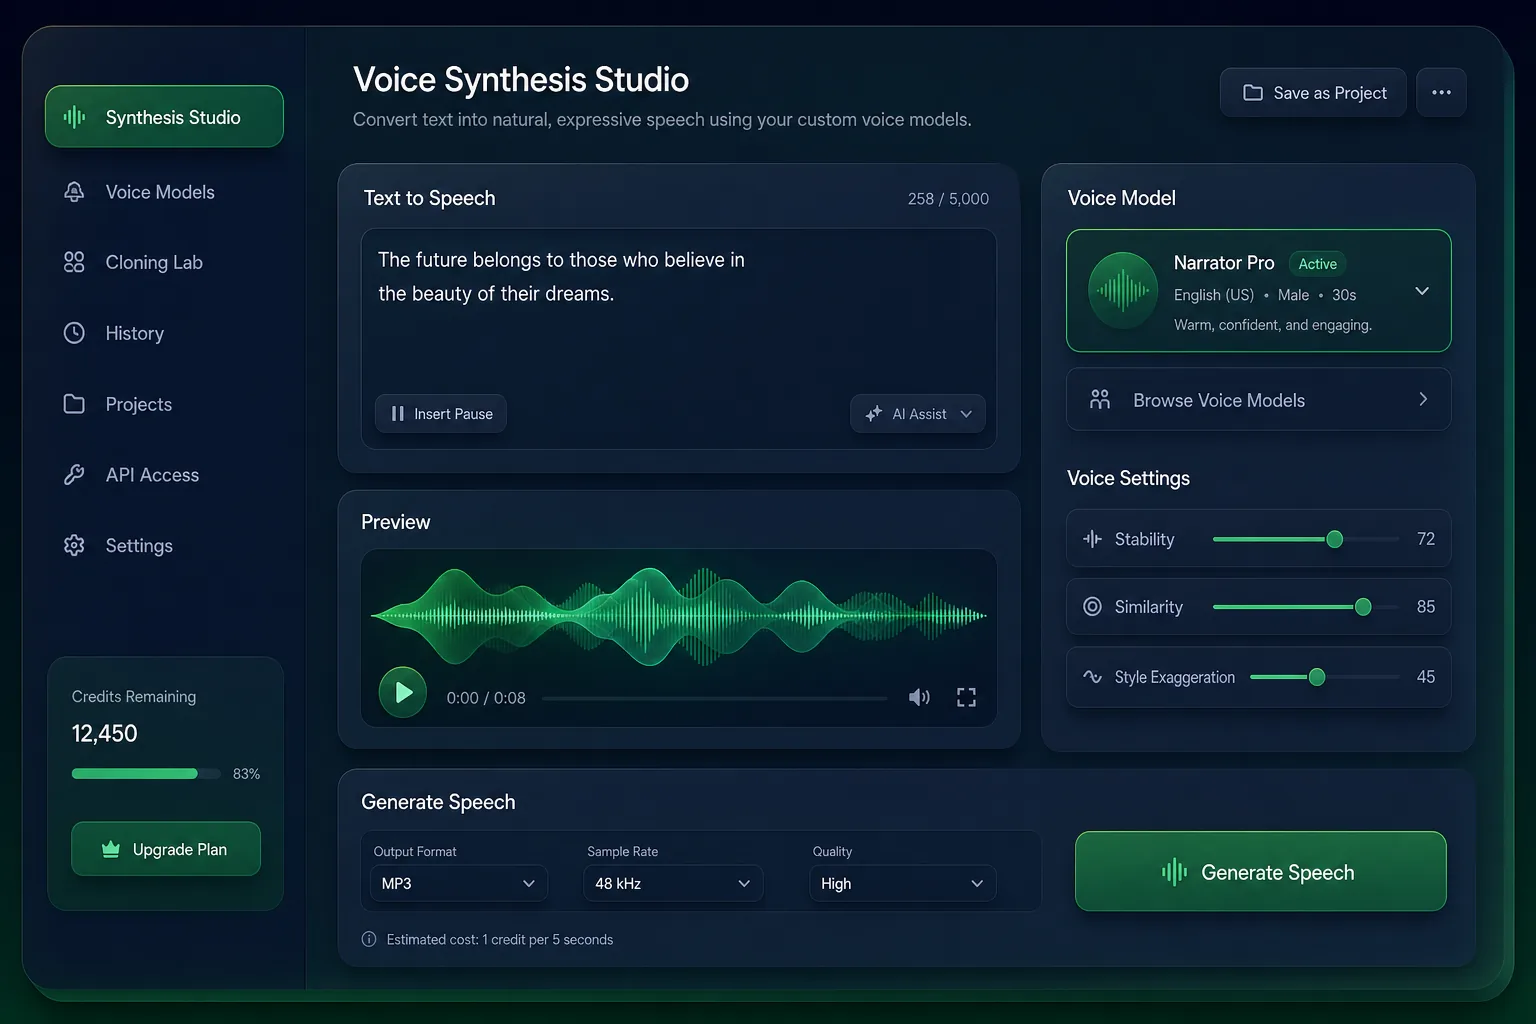Click the Generate Speech button
Screen dimensions: 1536x1024
coord(1260,871)
